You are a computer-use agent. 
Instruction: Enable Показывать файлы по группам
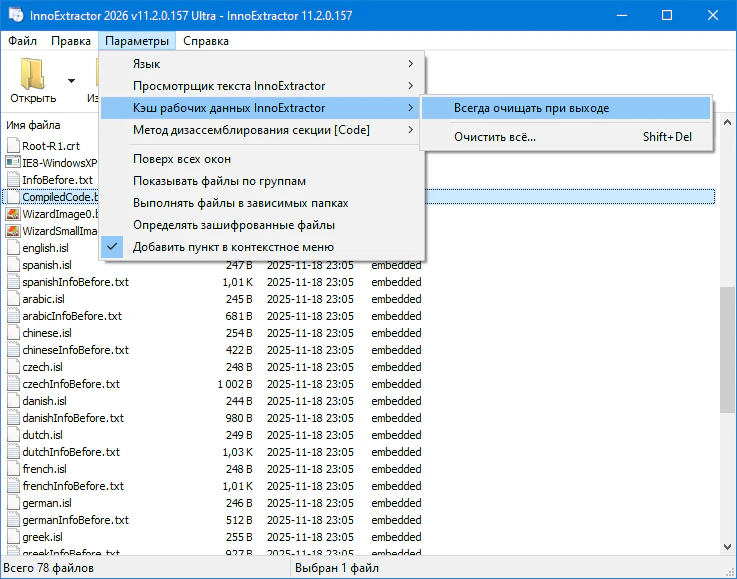[x=219, y=181]
